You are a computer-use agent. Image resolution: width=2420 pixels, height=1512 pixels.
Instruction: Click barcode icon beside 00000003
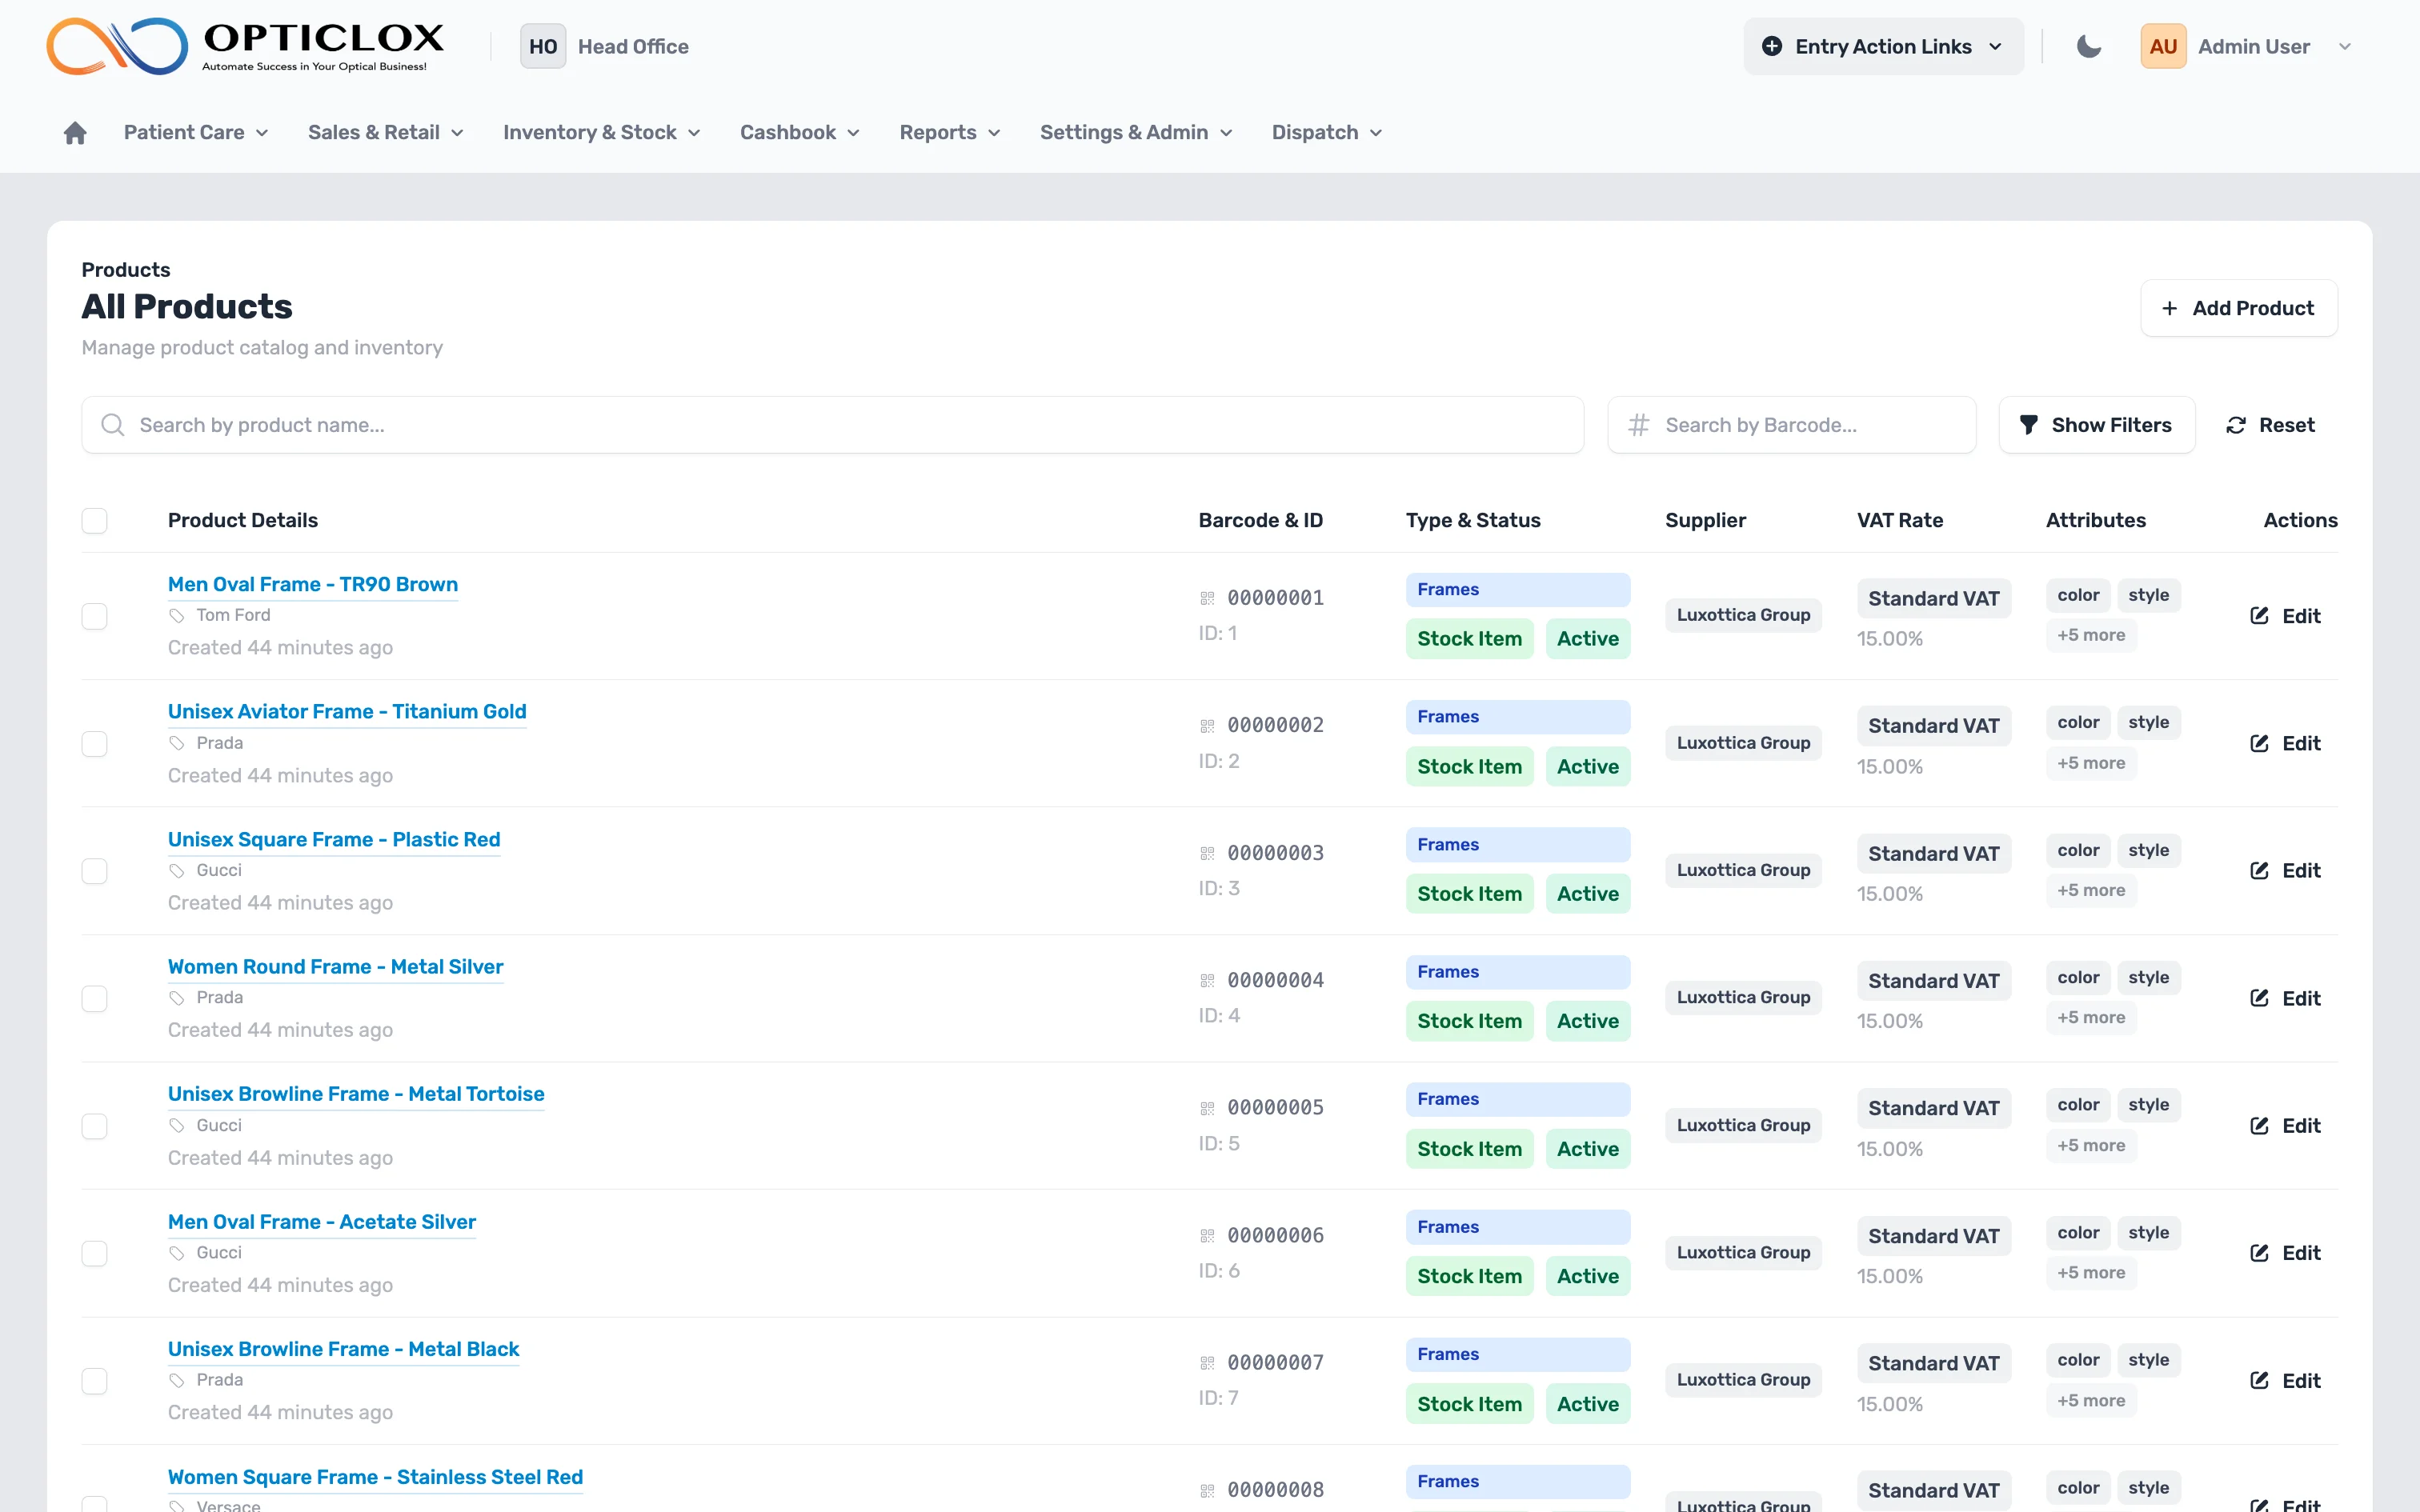pos(1207,853)
